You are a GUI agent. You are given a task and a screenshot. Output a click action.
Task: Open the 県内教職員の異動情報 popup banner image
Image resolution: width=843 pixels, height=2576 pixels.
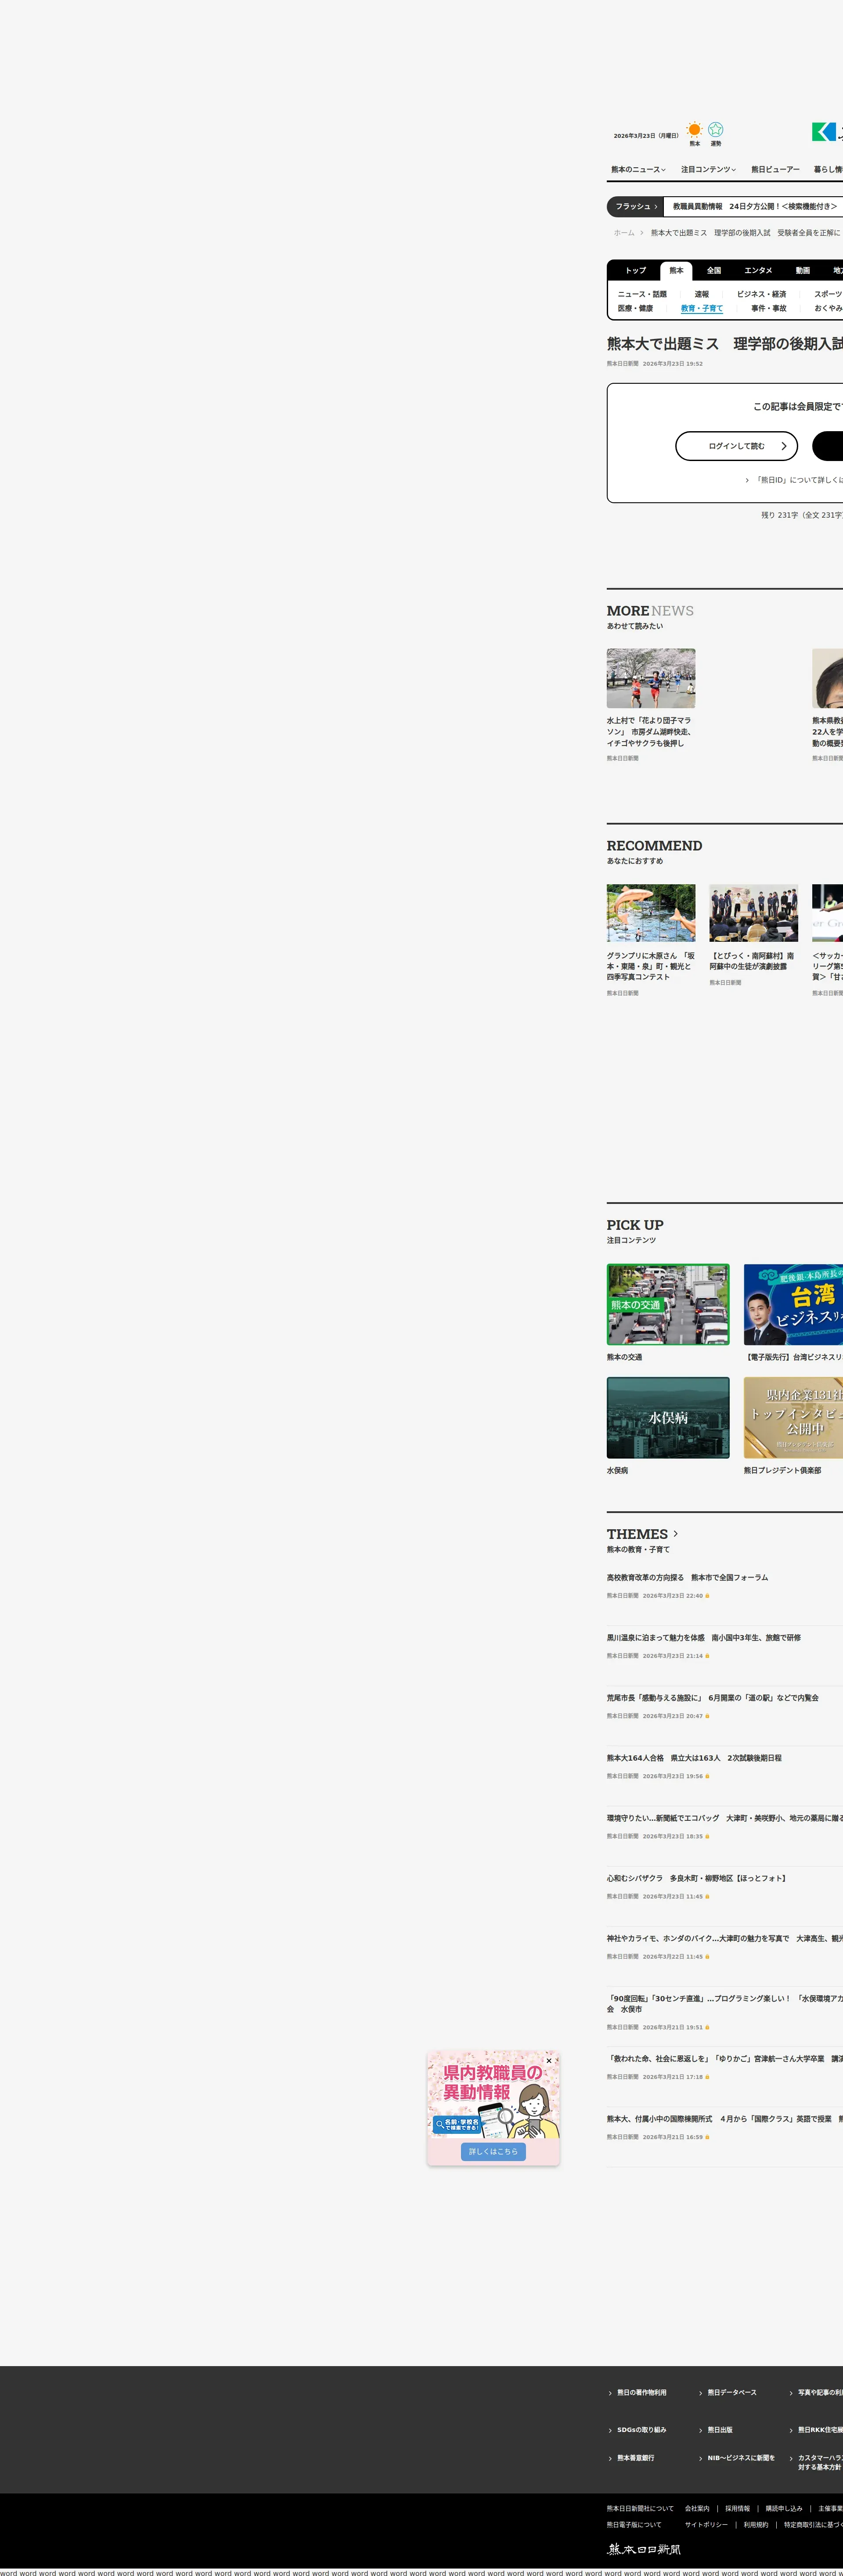click(x=494, y=2094)
